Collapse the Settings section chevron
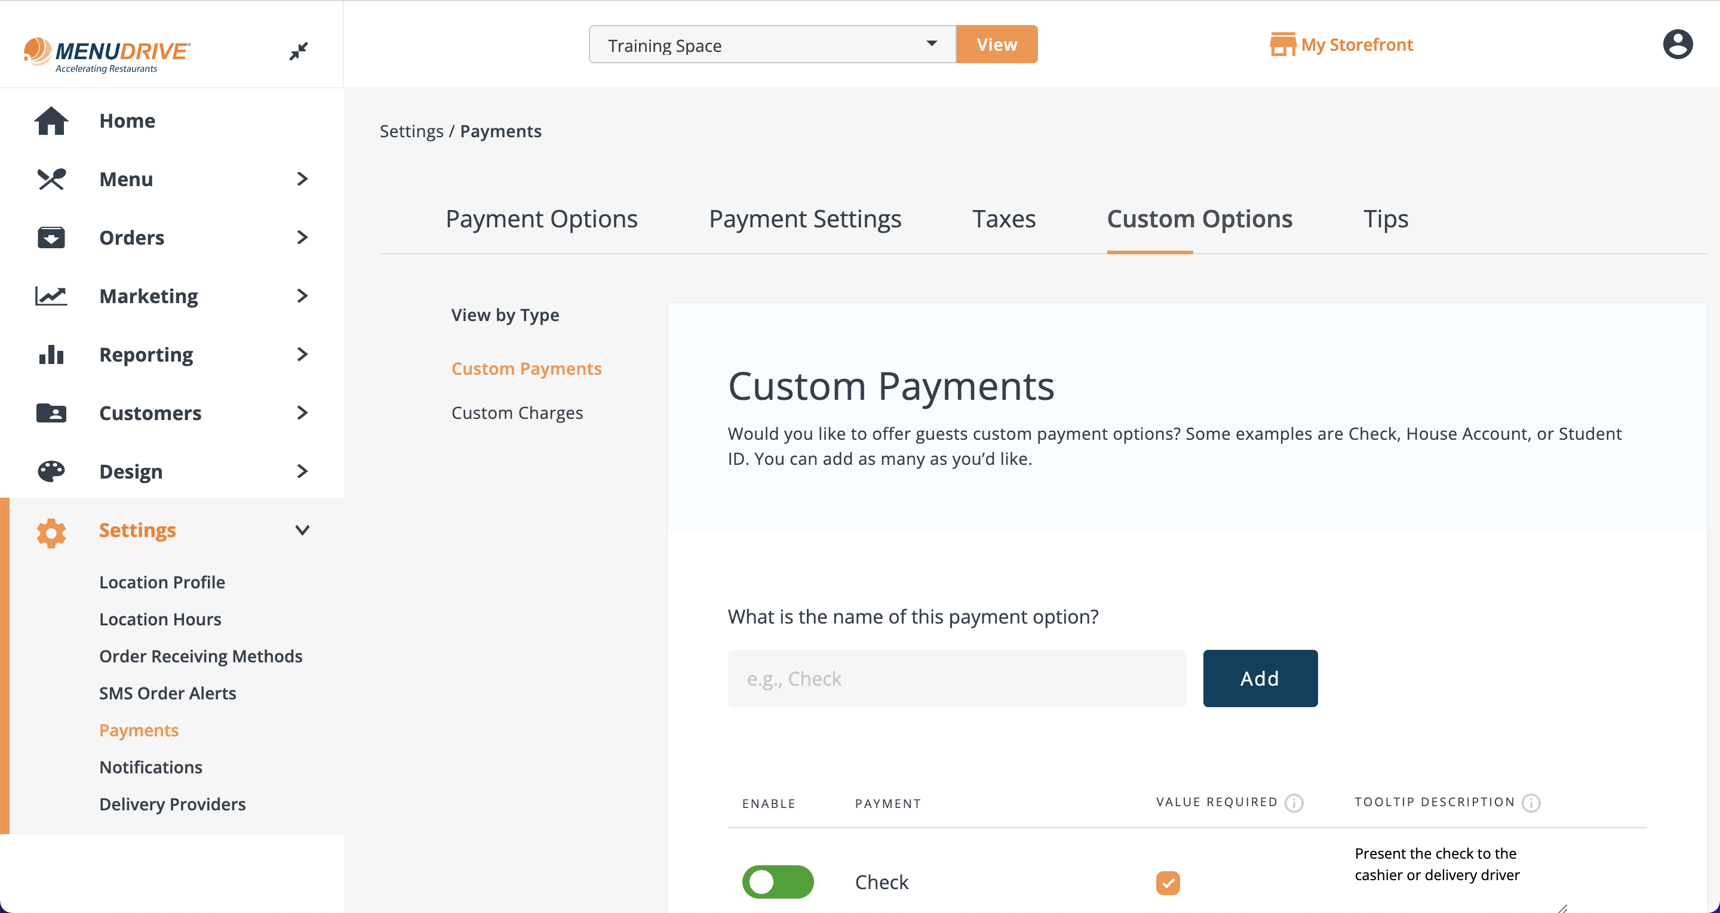1720x913 pixels. click(x=302, y=530)
